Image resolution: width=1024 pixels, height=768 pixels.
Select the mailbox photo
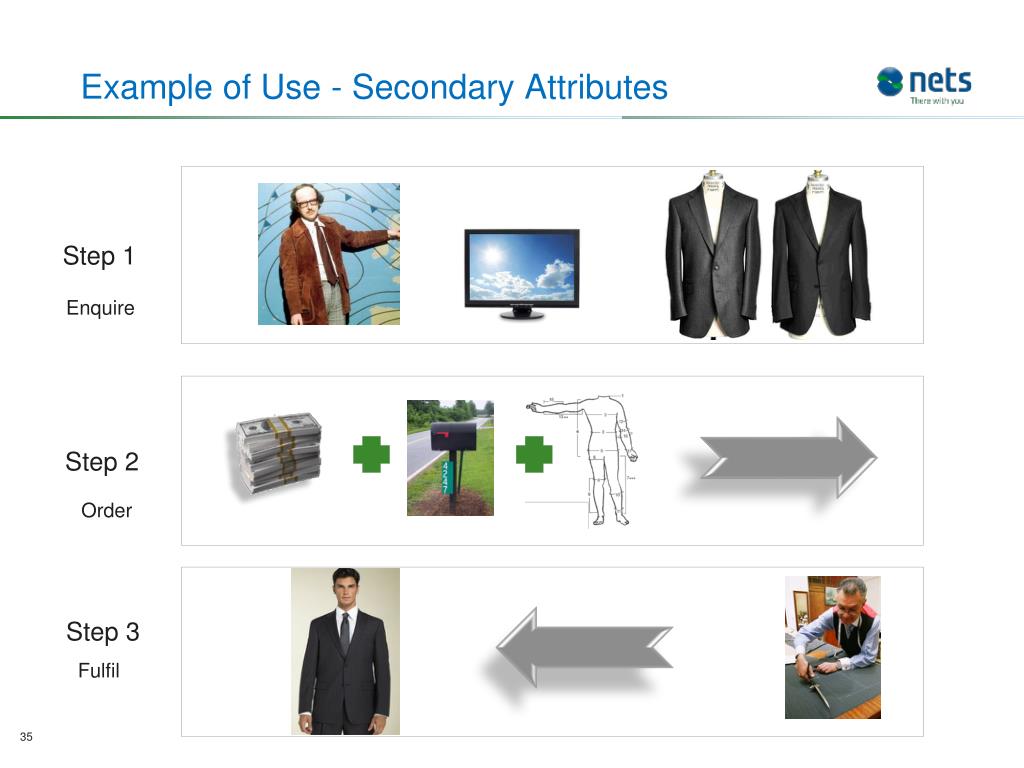point(450,458)
